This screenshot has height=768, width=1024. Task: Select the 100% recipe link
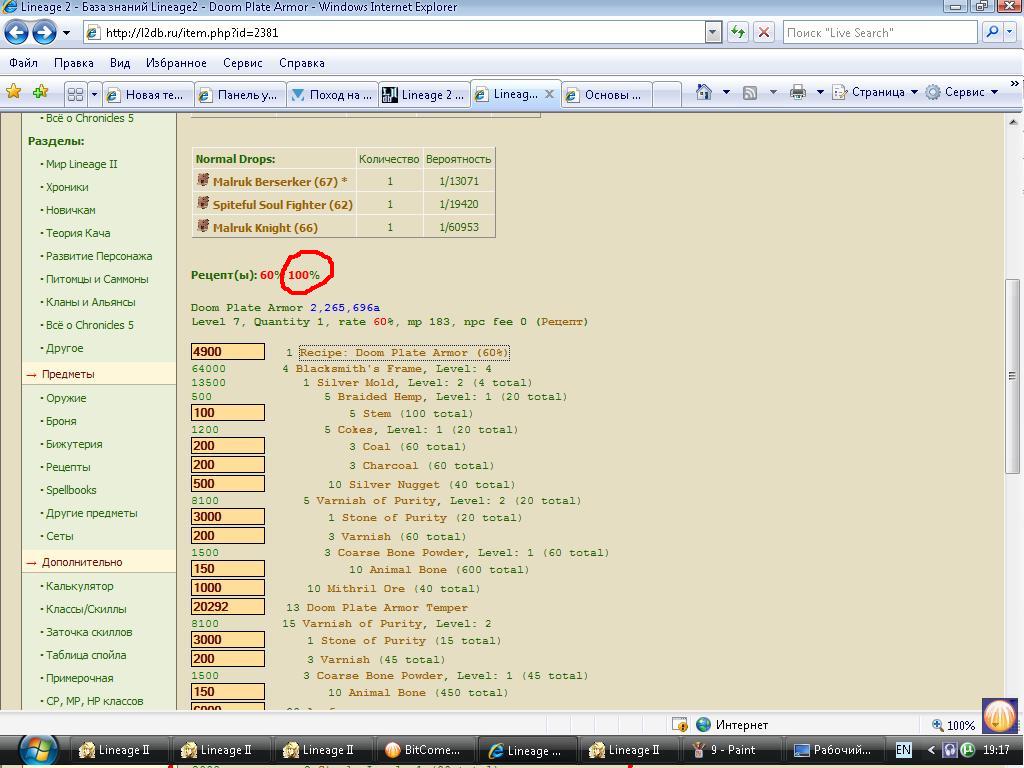pos(304,275)
